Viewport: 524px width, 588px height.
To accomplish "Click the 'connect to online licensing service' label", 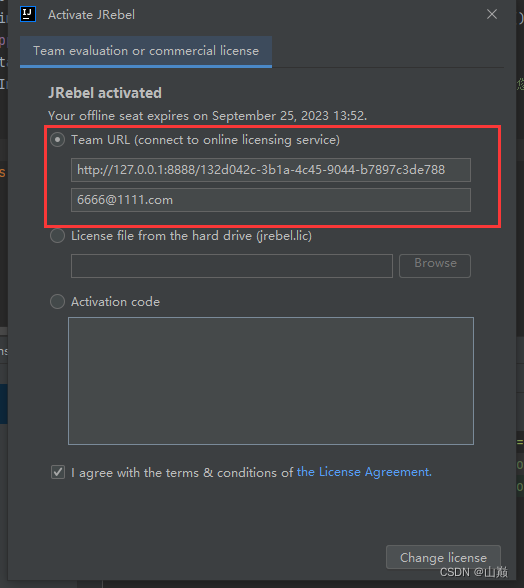I will point(237,140).
